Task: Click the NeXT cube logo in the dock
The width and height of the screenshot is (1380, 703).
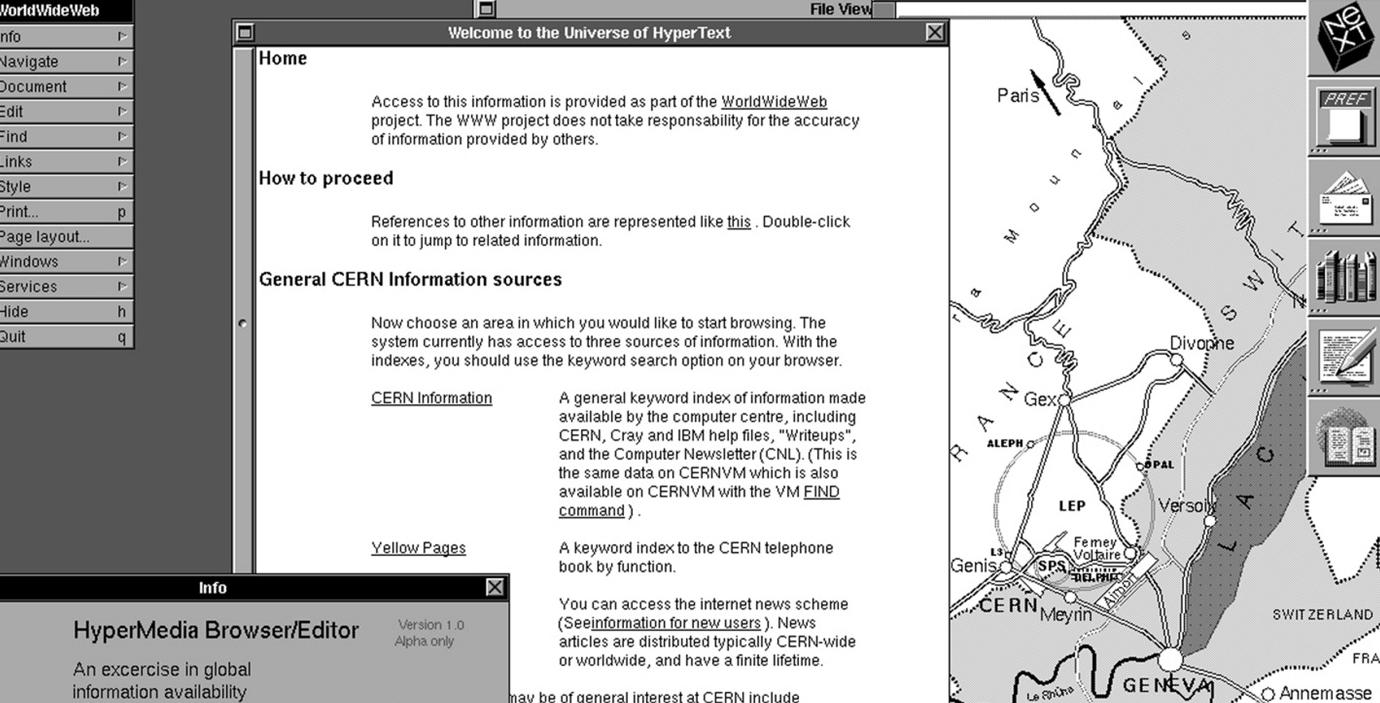Action: (1344, 37)
